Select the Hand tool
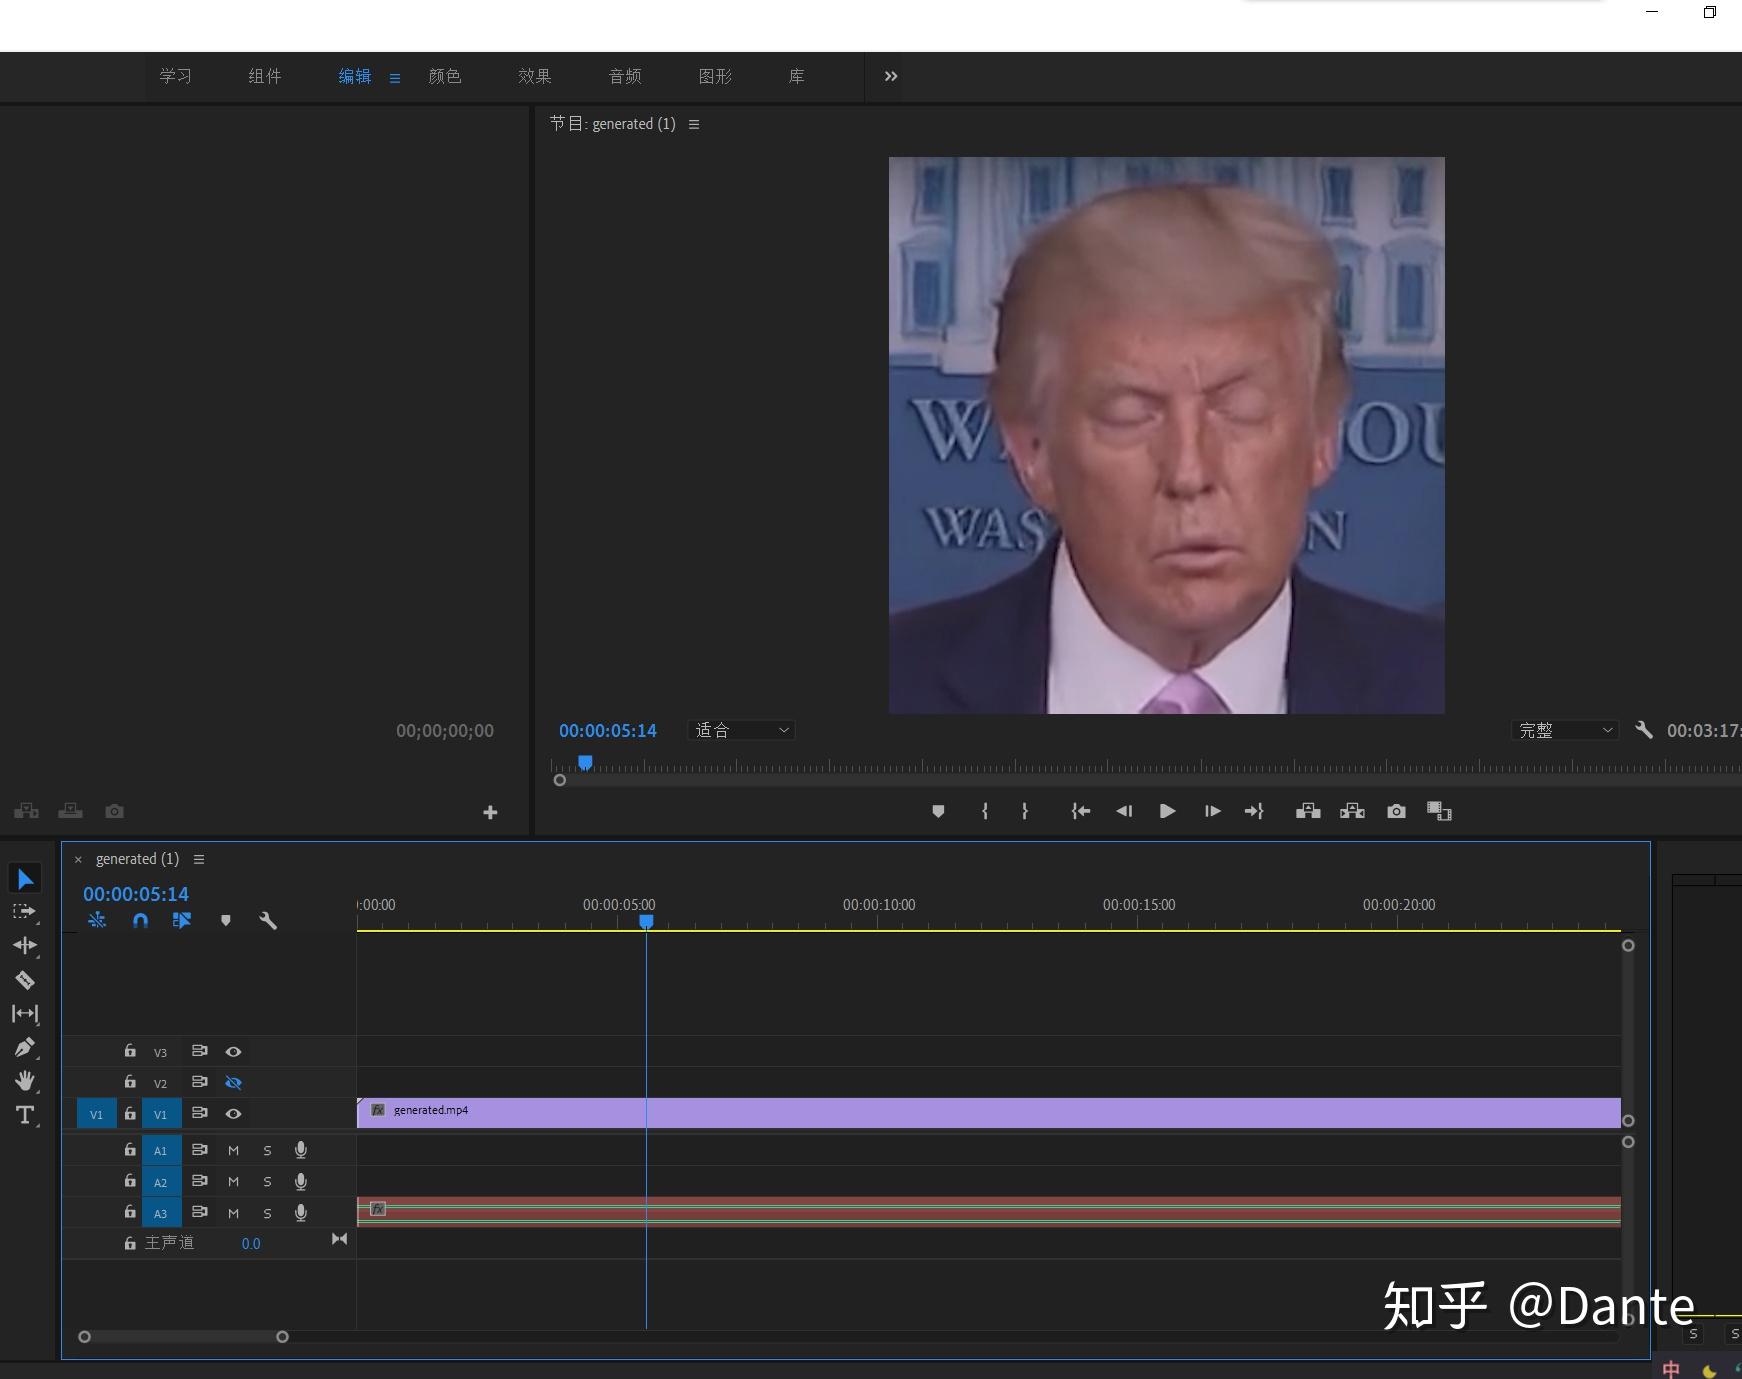This screenshot has width=1742, height=1379. click(25, 1081)
